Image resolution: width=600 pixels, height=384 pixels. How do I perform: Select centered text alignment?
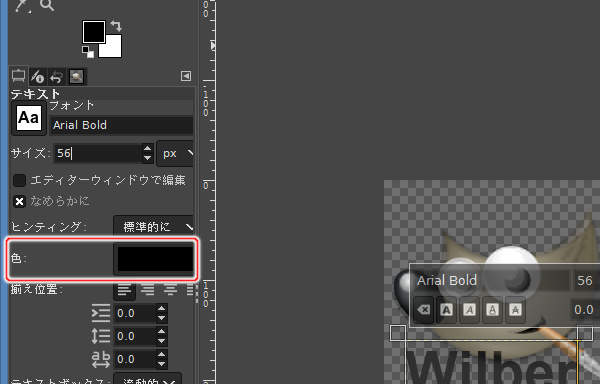(170, 290)
